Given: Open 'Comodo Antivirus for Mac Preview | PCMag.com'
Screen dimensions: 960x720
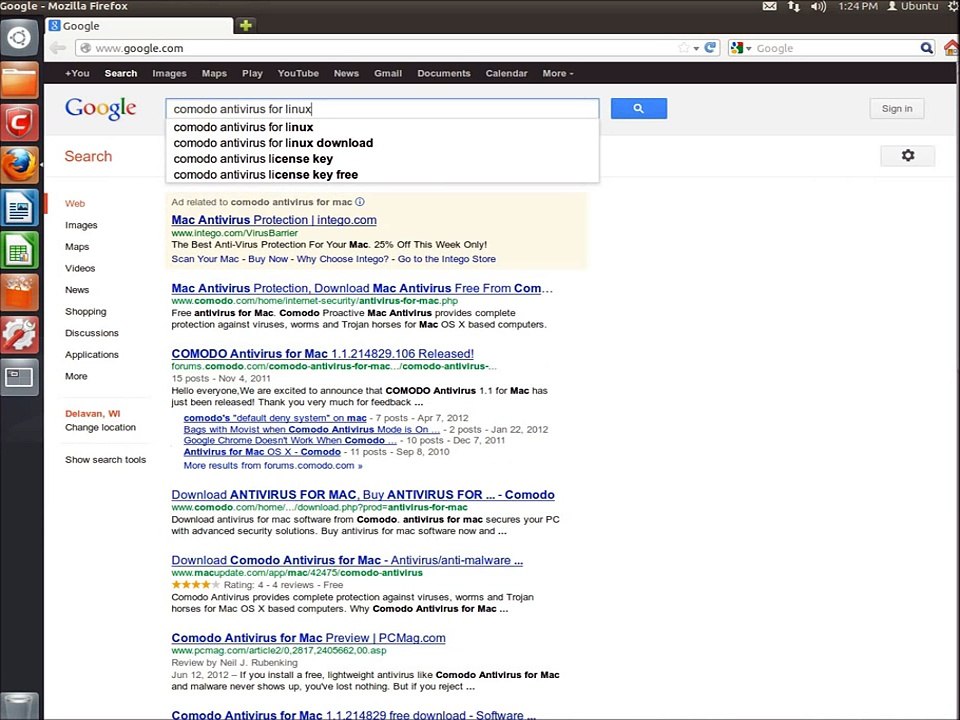Looking at the screenshot, I should 309,637.
